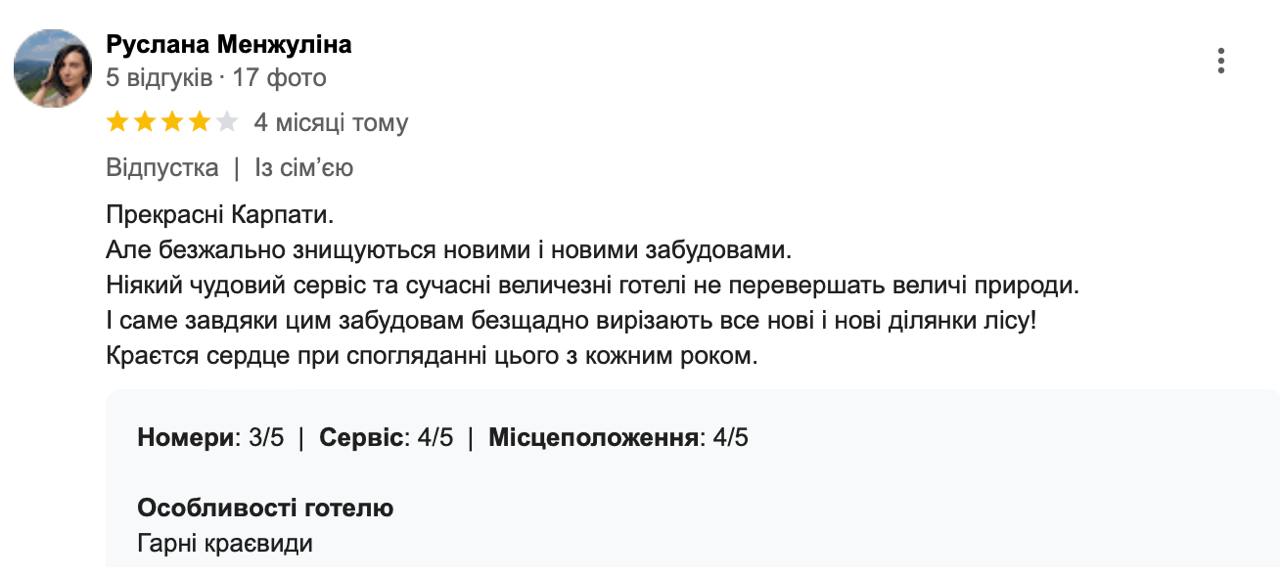This screenshot has width=1280, height=577.
Task: Open the three-dot review options menu
Action: (1221, 61)
